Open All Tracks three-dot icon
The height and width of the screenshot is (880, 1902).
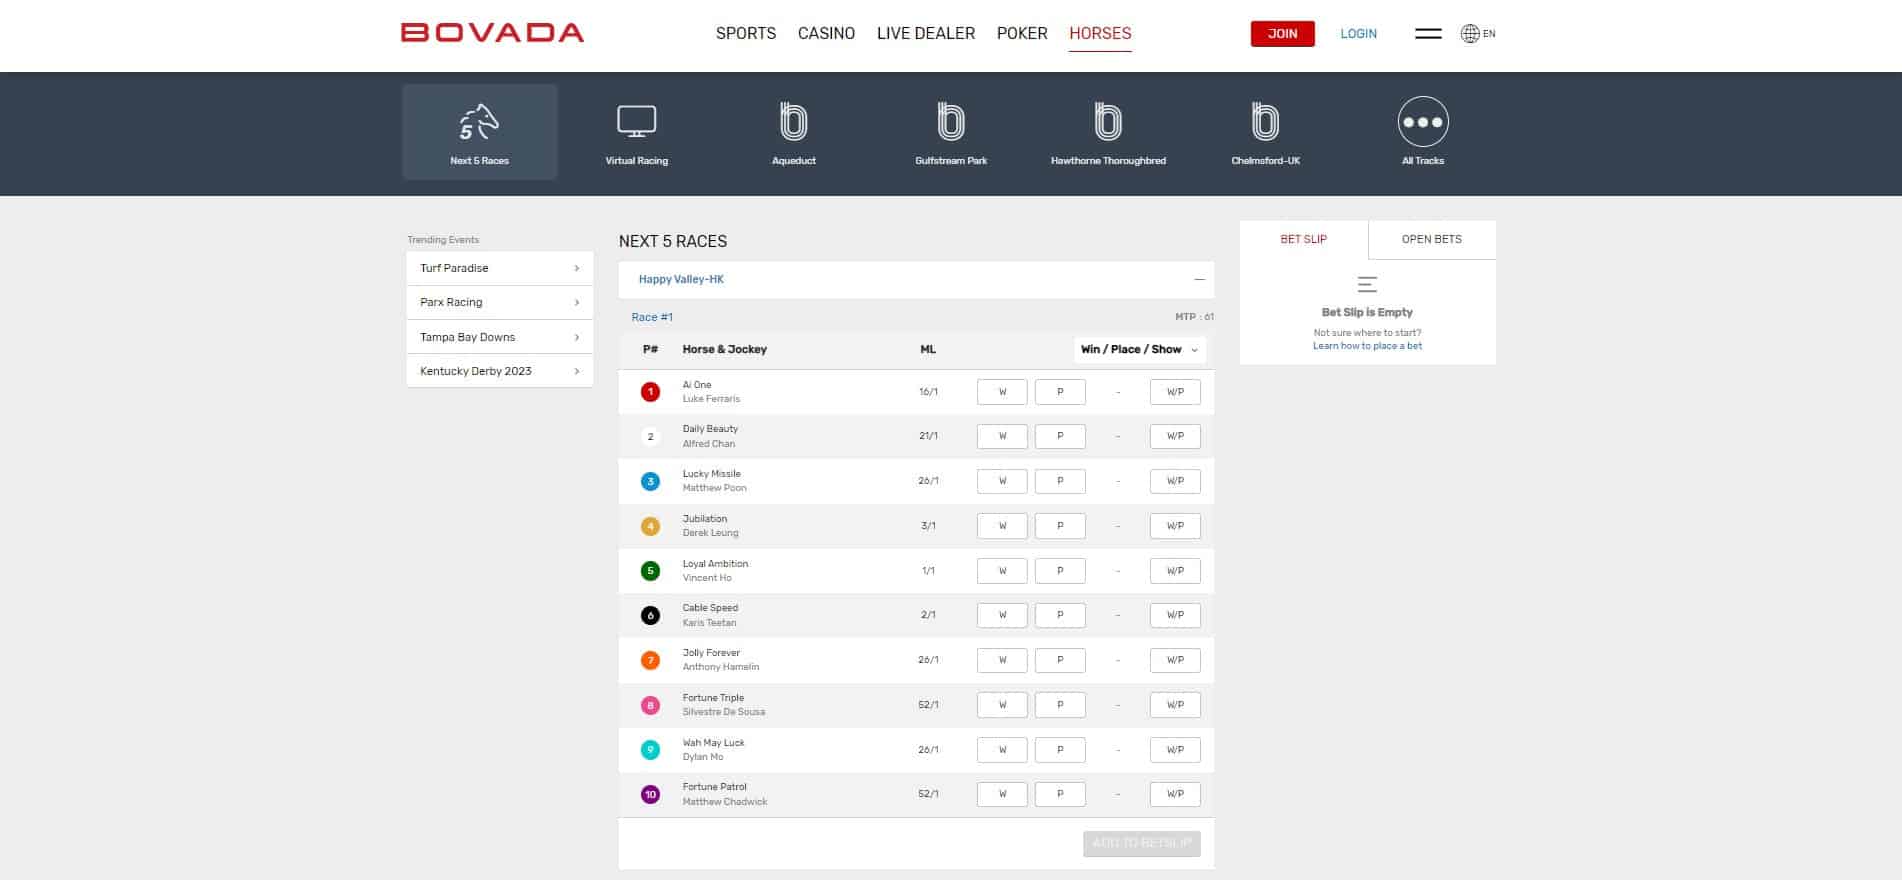(1423, 122)
